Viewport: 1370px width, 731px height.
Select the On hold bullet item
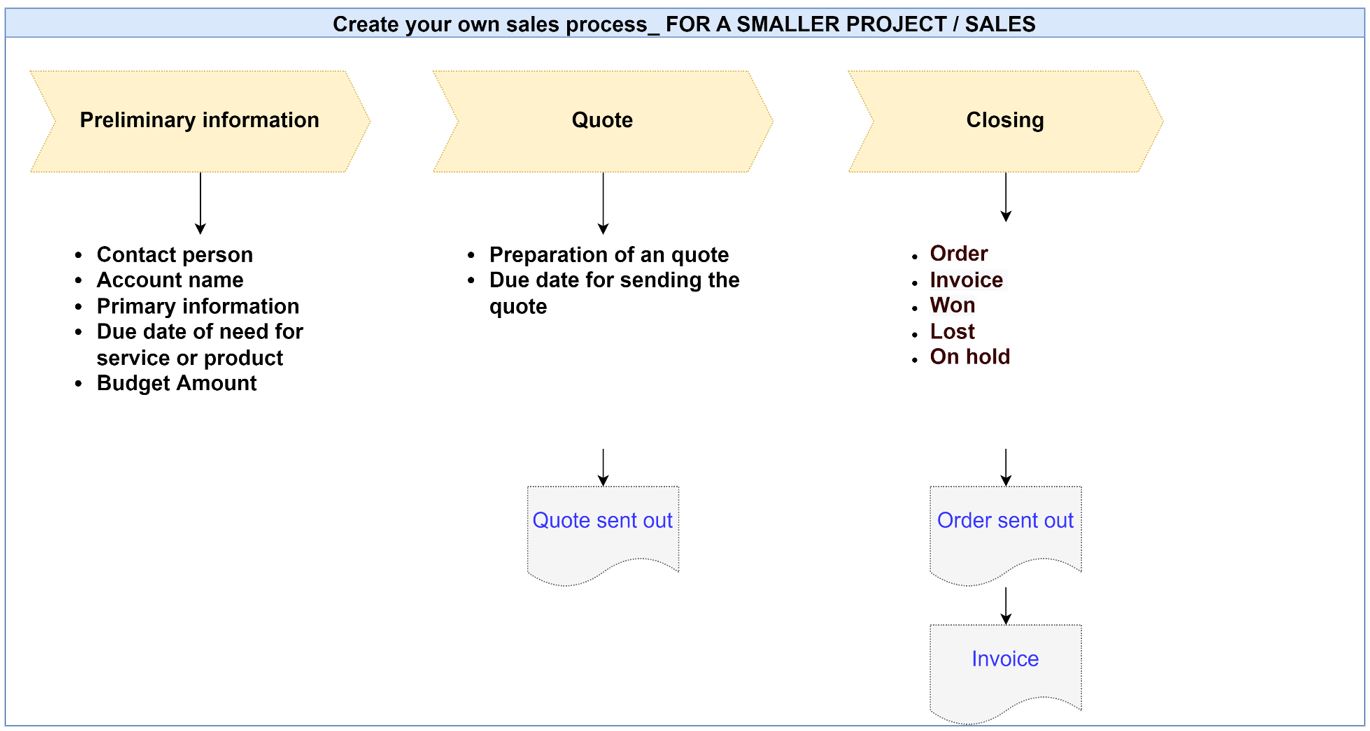click(x=970, y=357)
